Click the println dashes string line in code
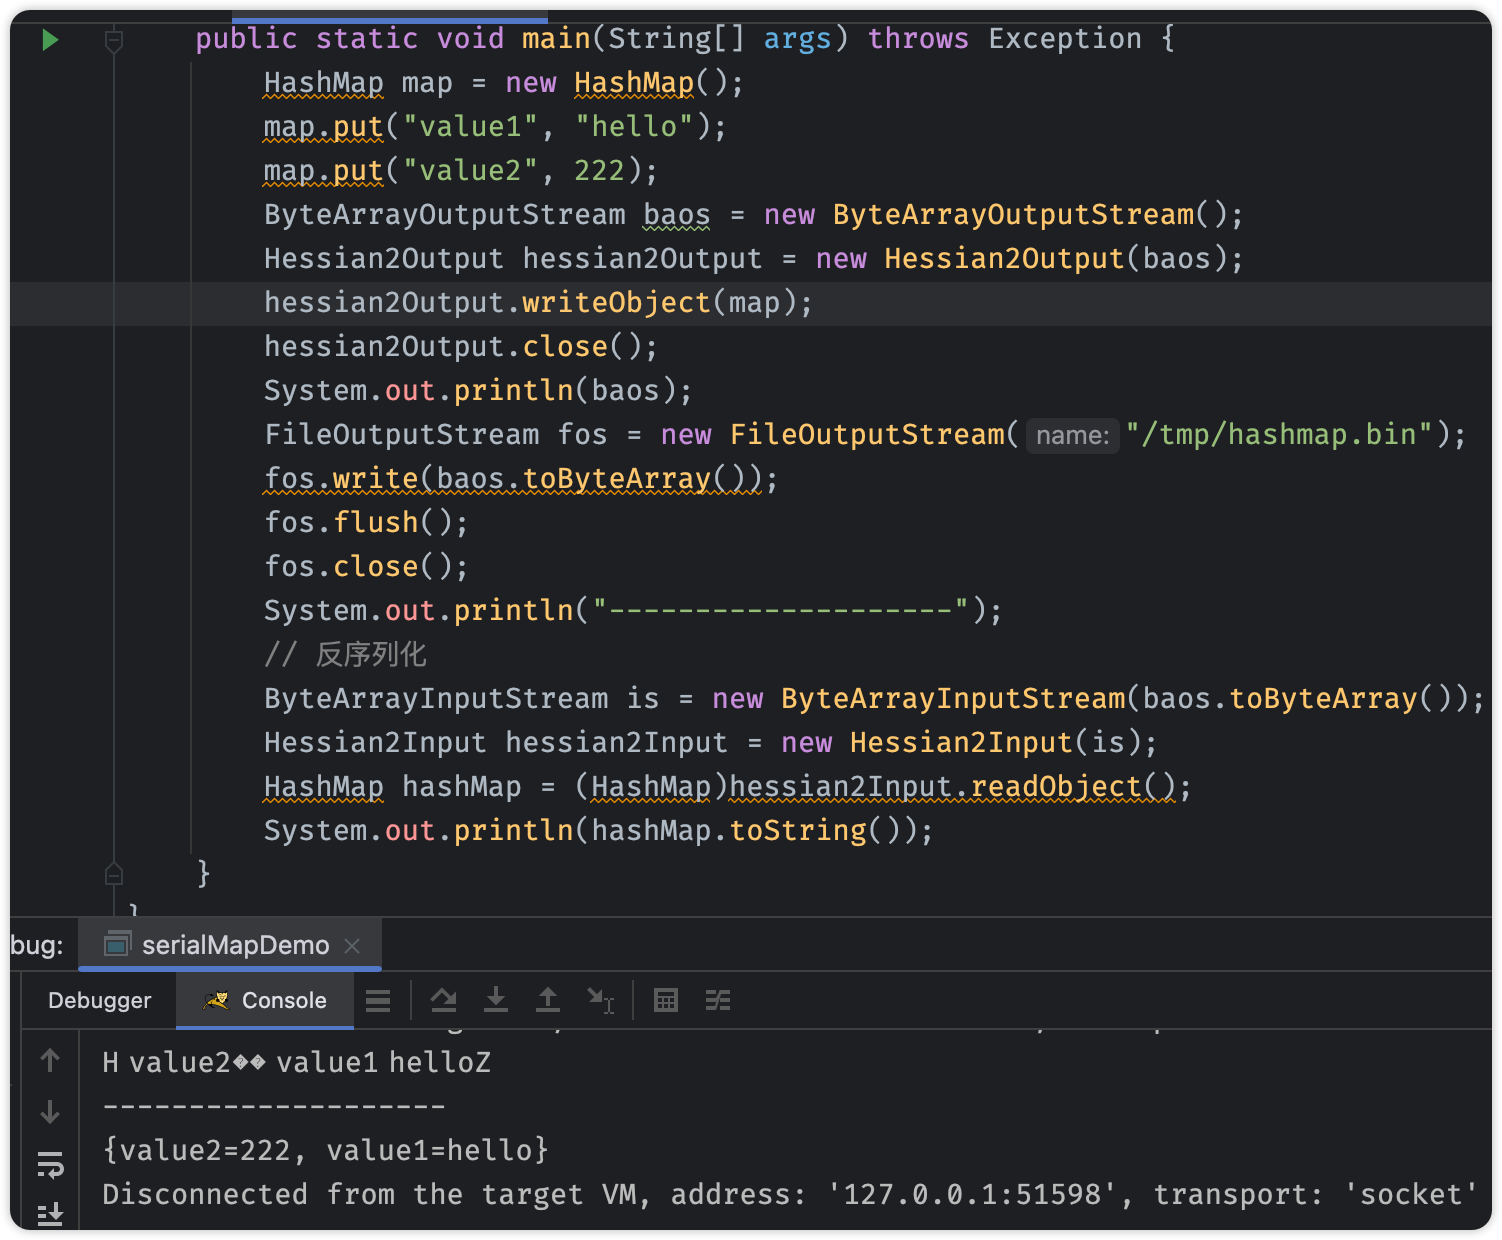 633,611
